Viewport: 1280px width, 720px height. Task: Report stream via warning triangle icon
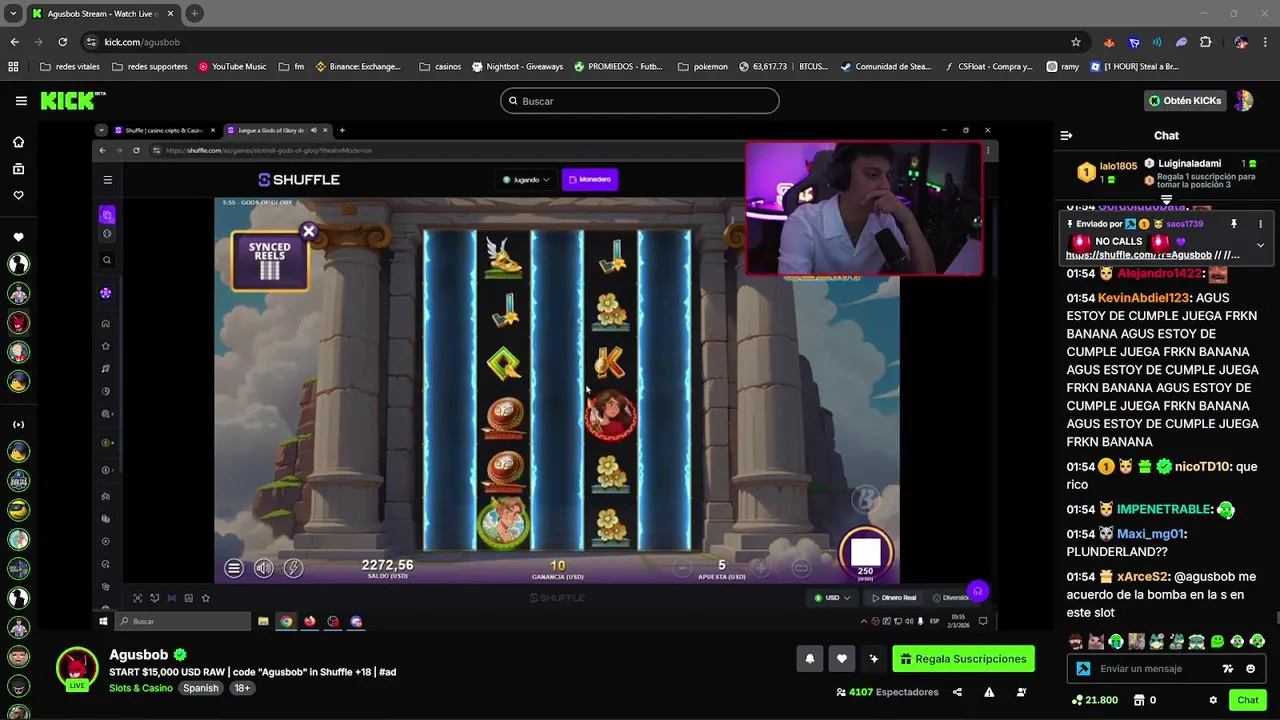pyautogui.click(x=989, y=692)
